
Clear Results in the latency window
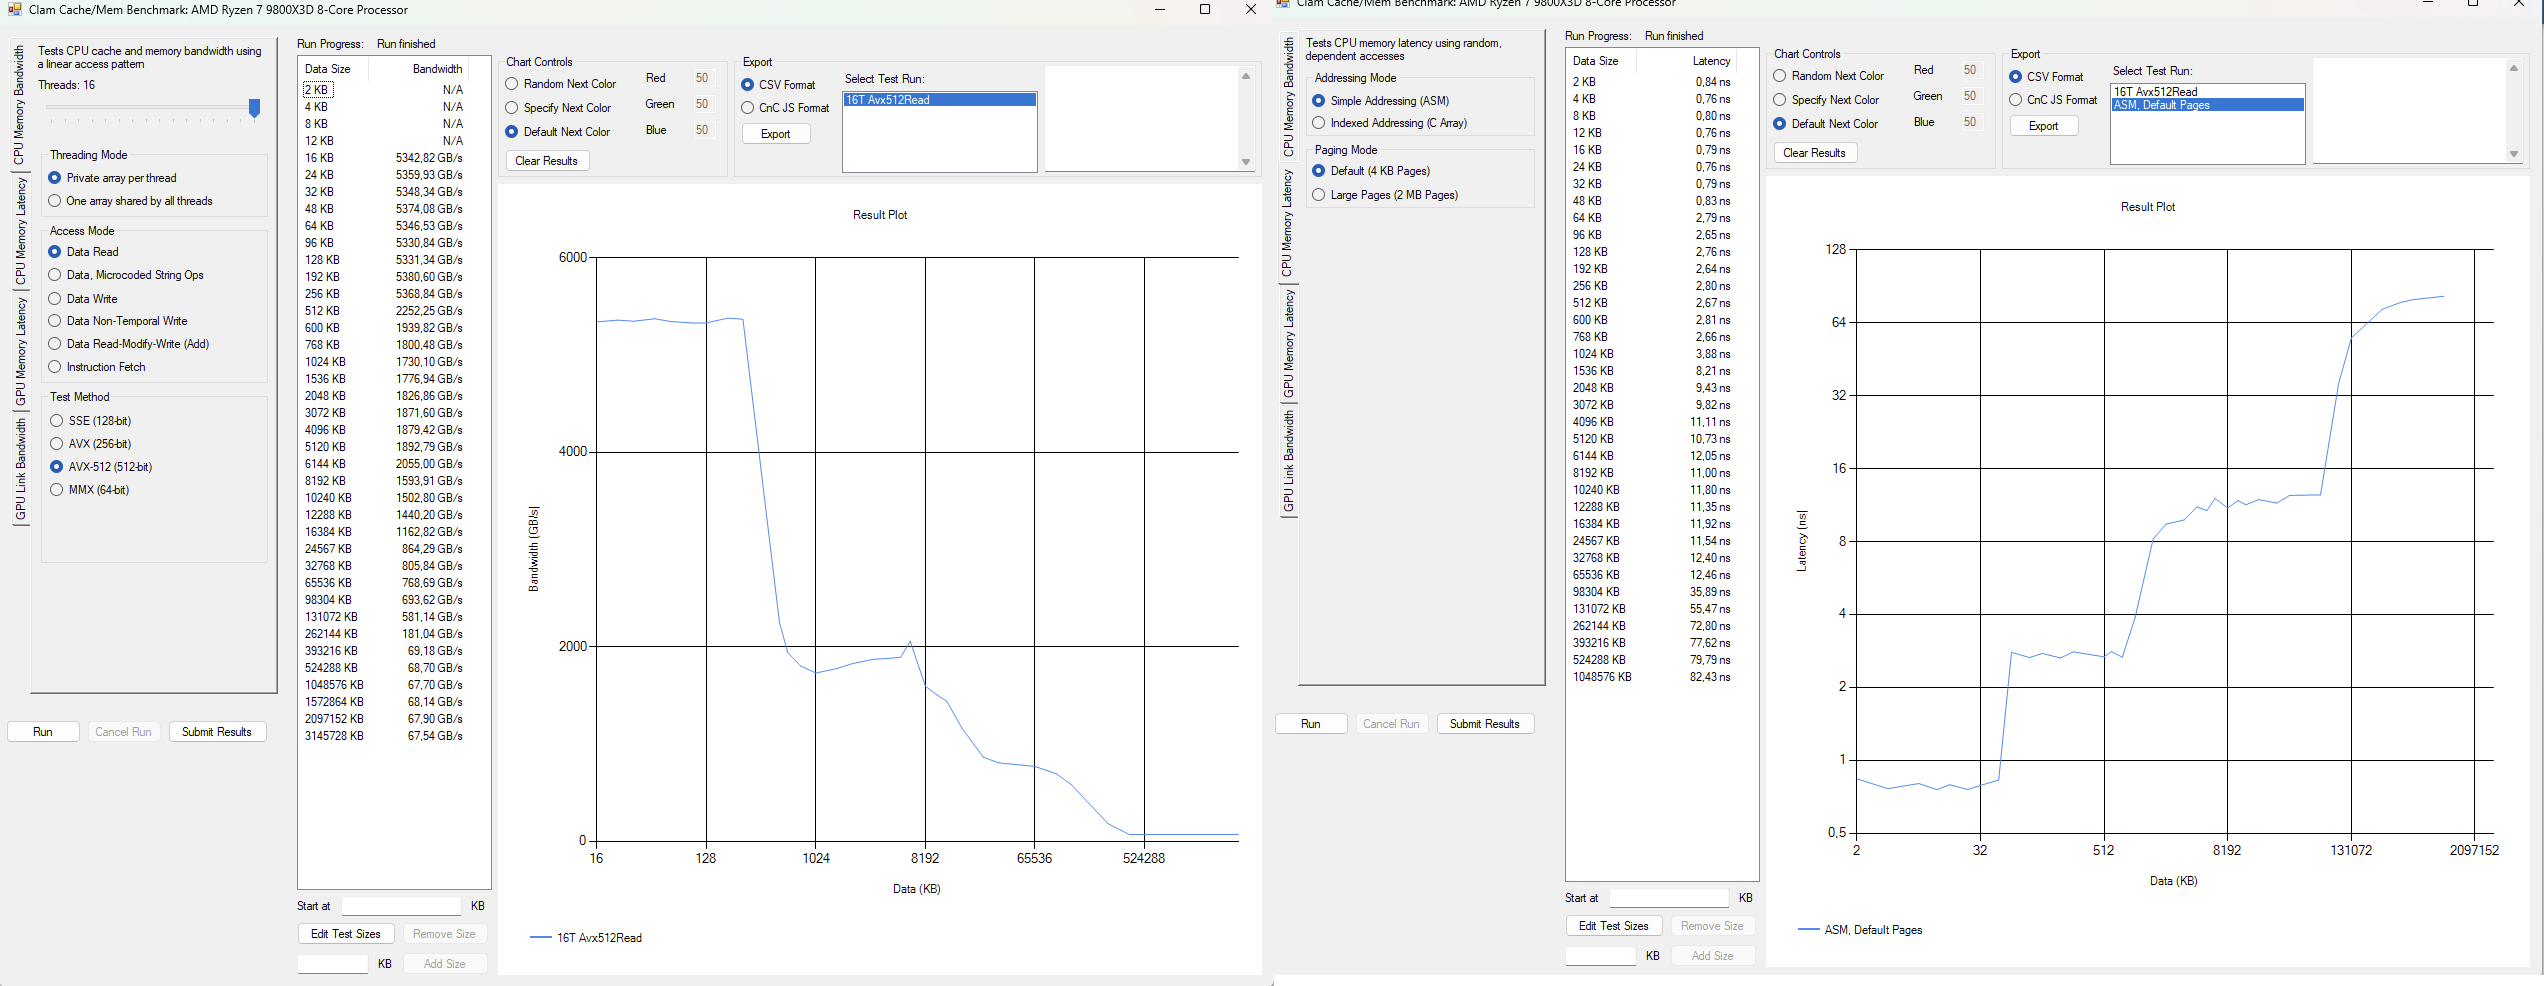pyautogui.click(x=1815, y=153)
